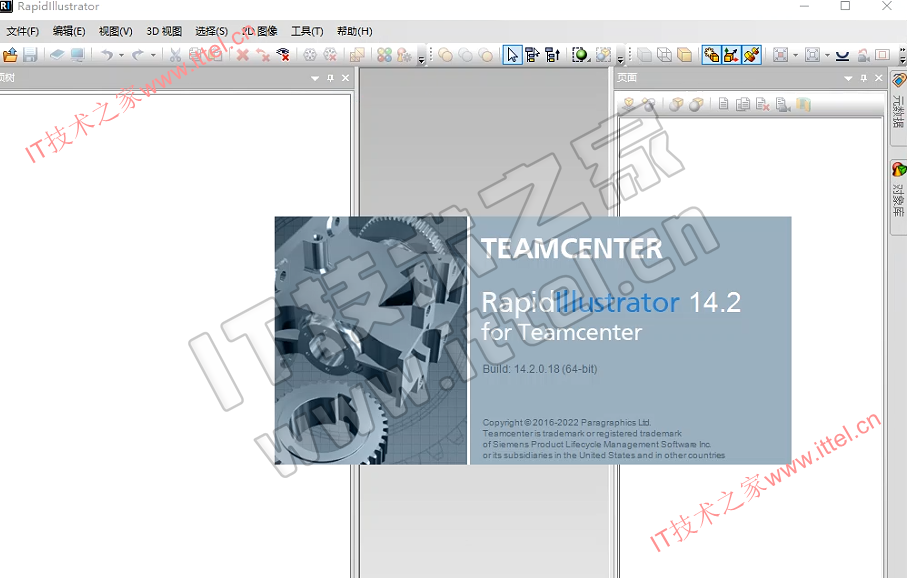Toggle the sparkle cube highlighted tool
This screenshot has height=578, width=907.
click(x=711, y=55)
